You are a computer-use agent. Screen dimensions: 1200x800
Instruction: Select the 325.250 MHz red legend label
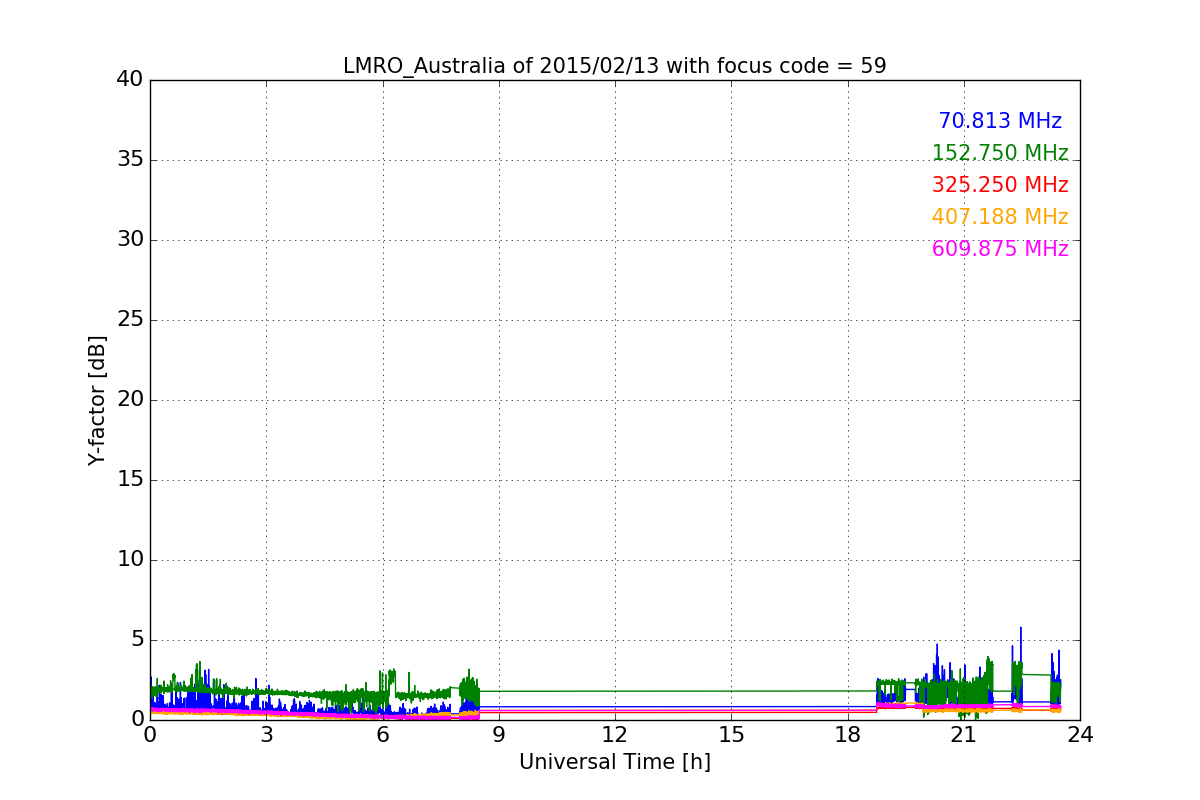(x=999, y=185)
